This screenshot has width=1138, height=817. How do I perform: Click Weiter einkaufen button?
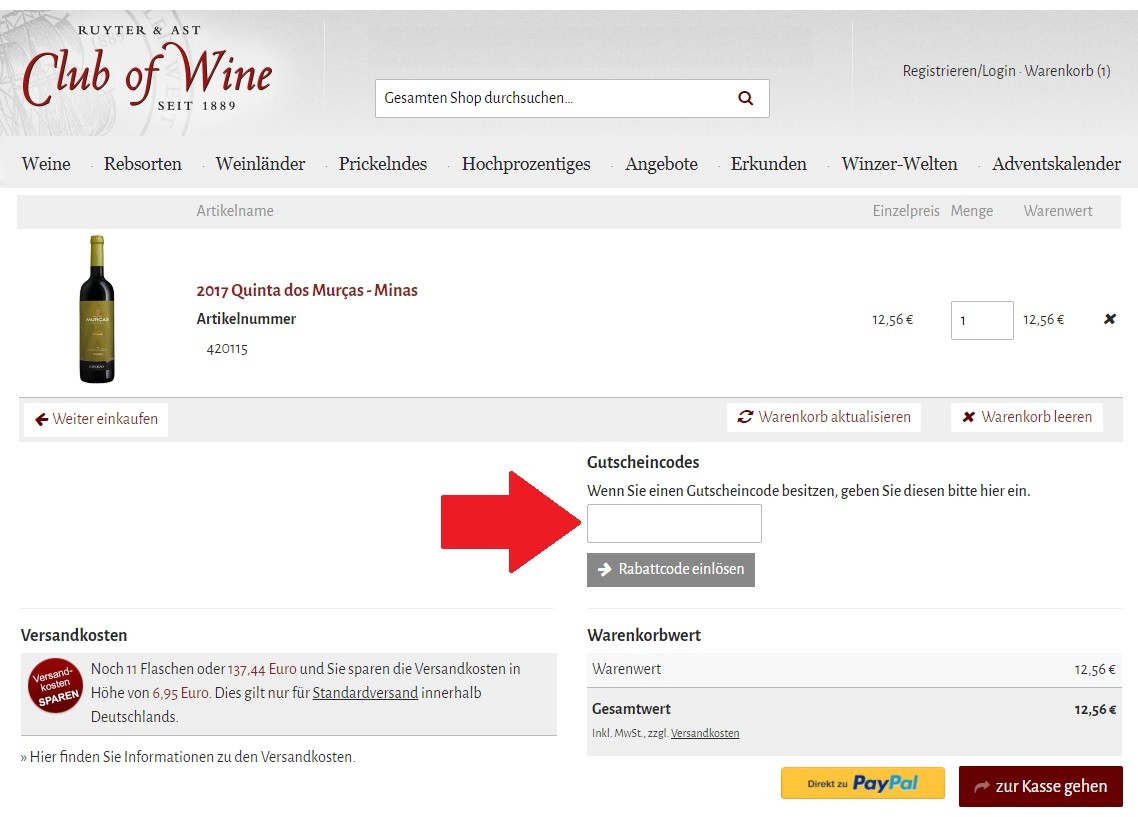coord(96,419)
